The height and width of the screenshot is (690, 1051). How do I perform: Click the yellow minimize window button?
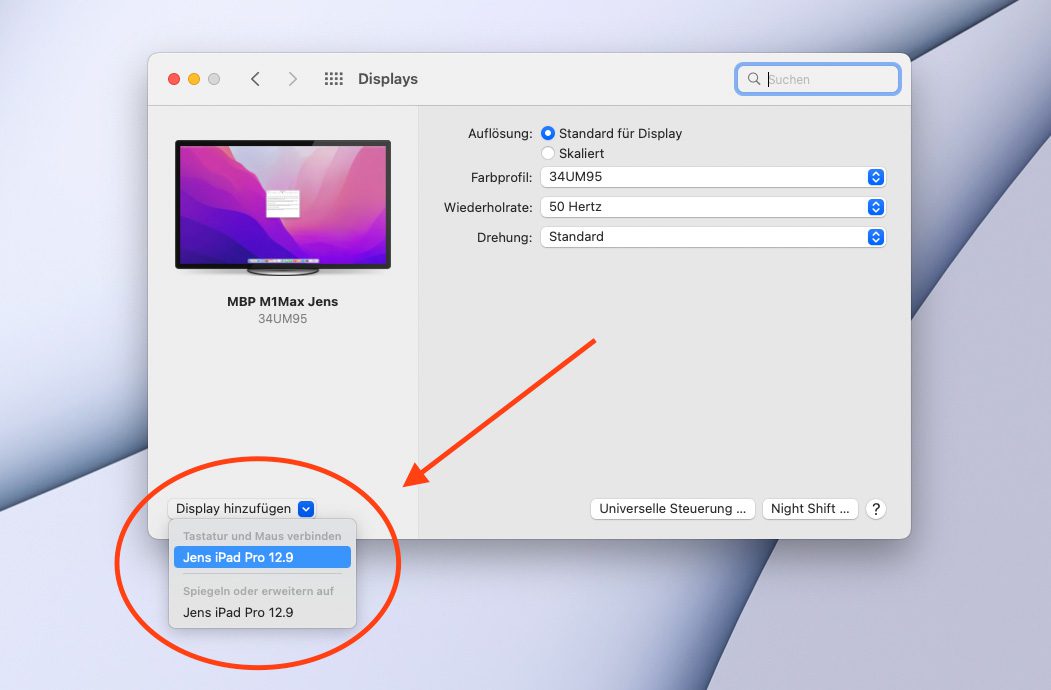click(x=194, y=79)
